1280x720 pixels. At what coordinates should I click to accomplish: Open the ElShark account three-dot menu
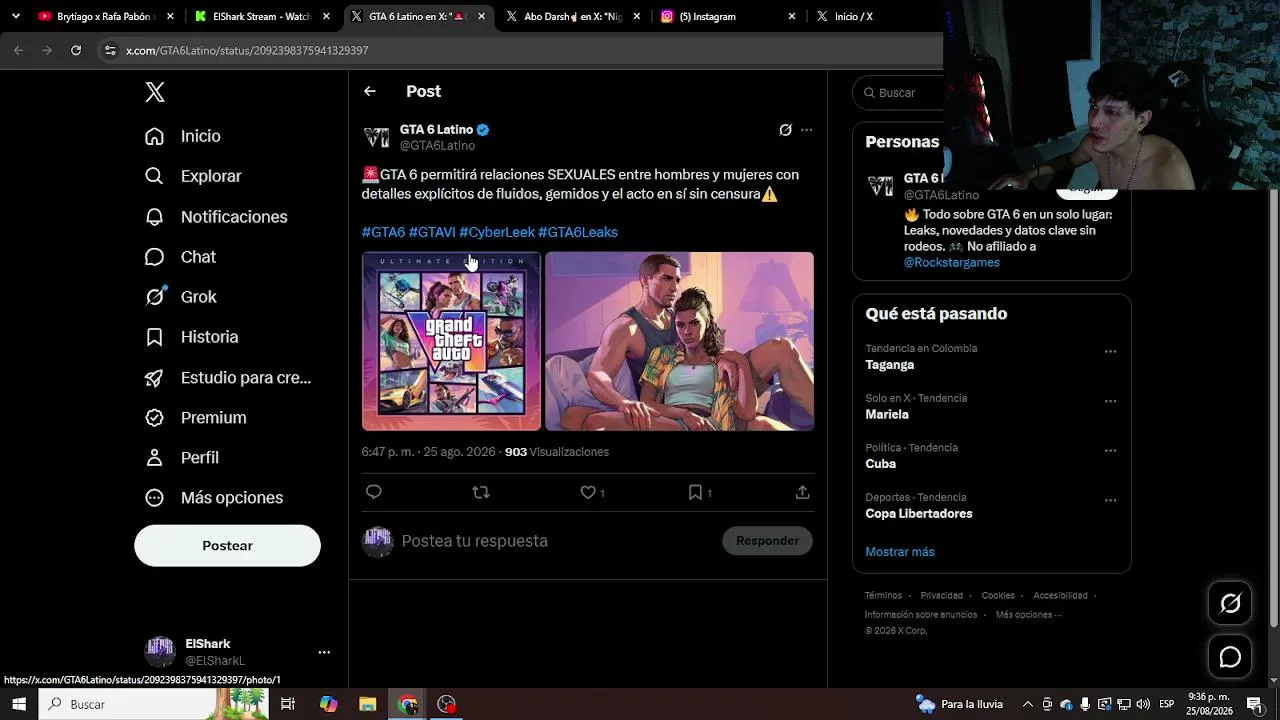tap(324, 652)
